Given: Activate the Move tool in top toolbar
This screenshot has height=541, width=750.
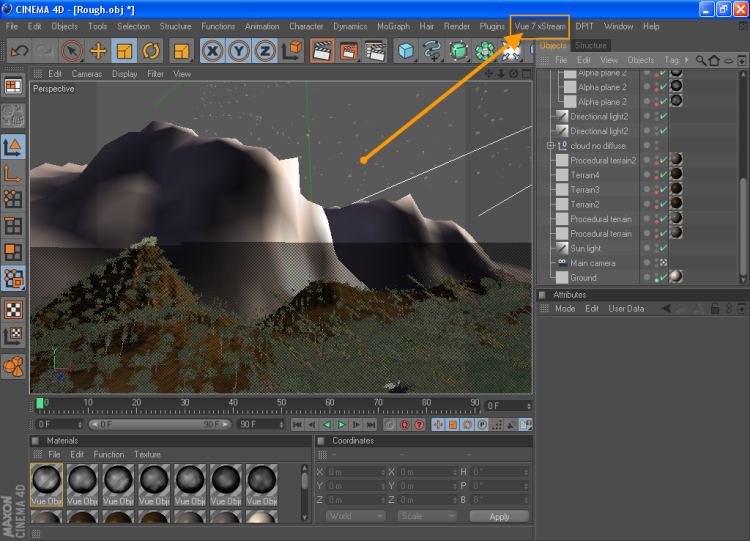Looking at the screenshot, I should (x=98, y=51).
